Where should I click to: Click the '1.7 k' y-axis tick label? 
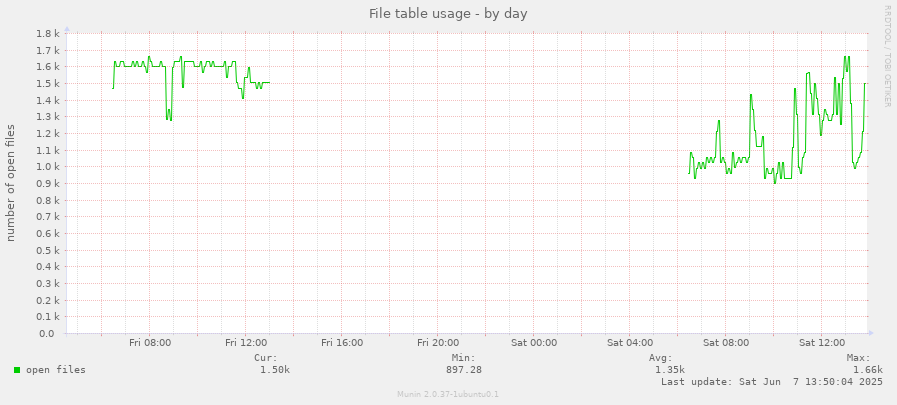(x=49, y=50)
